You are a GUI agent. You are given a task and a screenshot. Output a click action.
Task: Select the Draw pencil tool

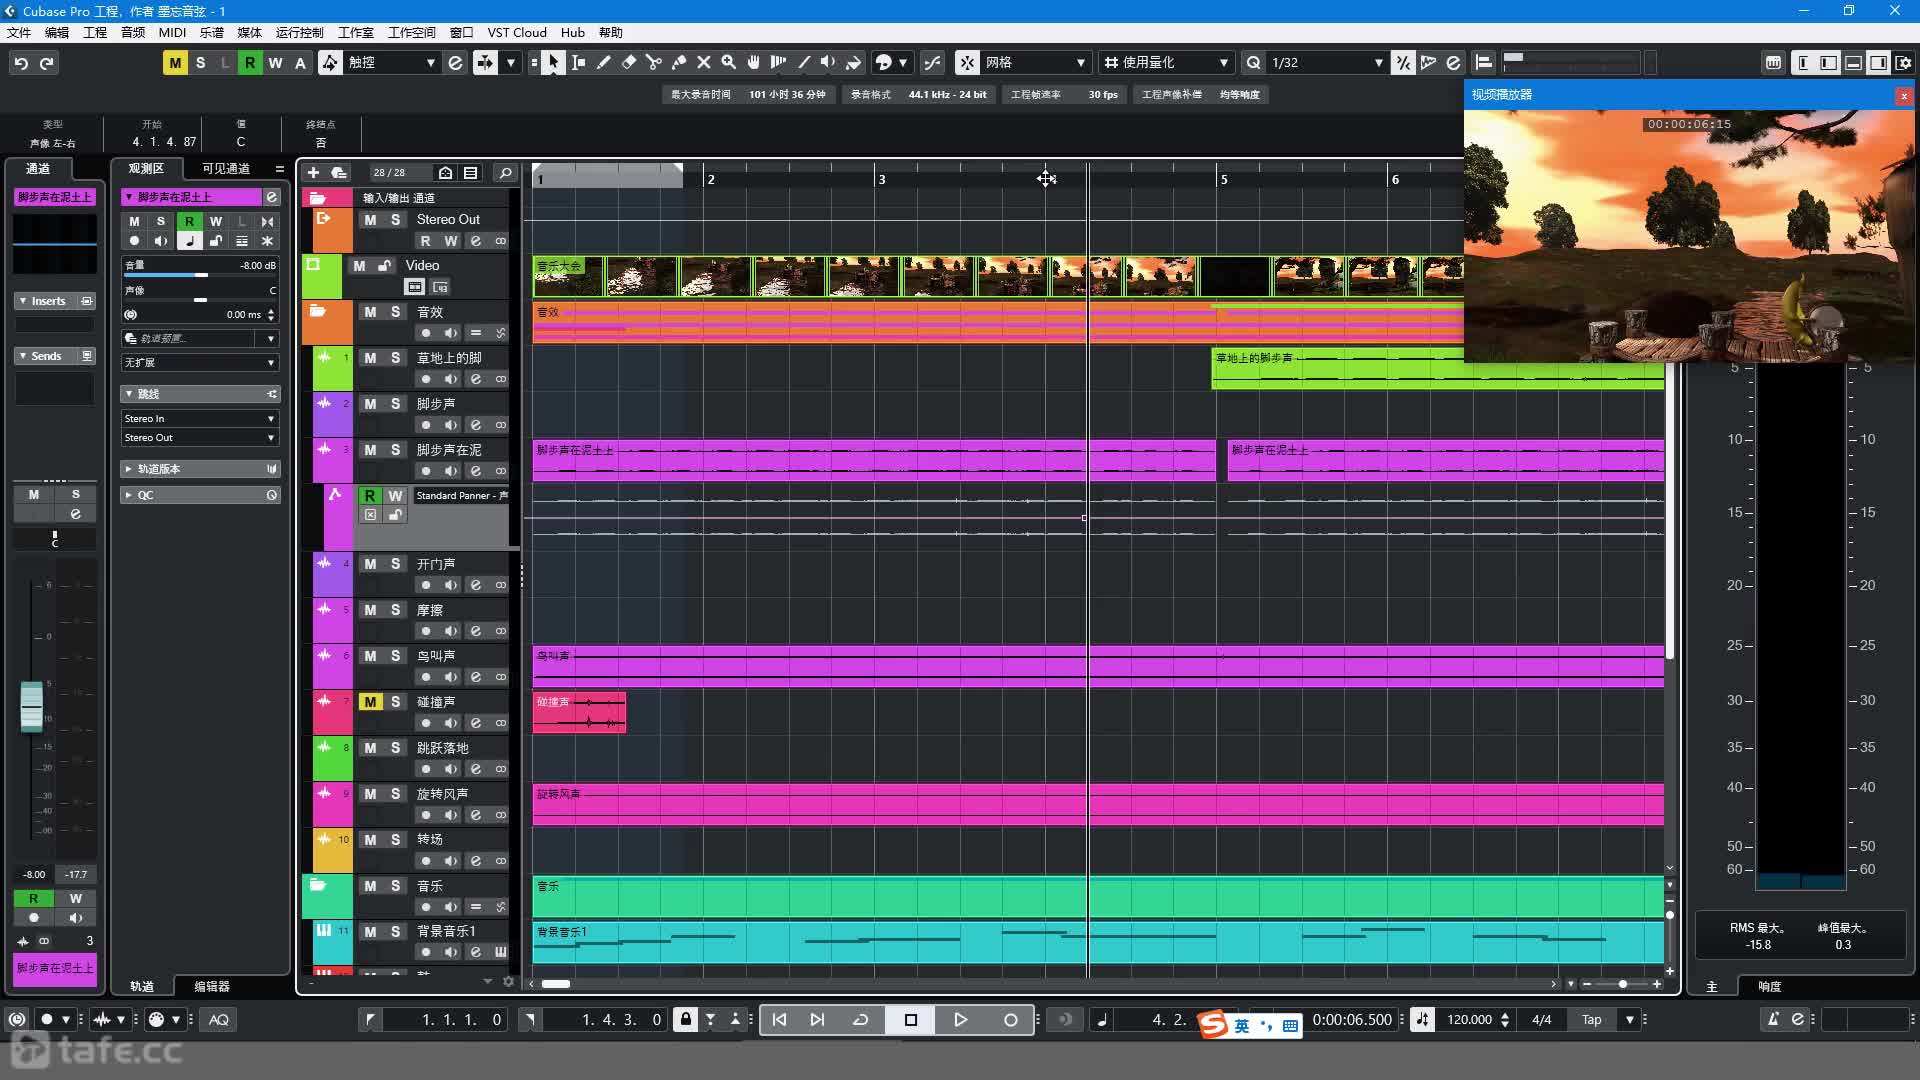tap(603, 62)
